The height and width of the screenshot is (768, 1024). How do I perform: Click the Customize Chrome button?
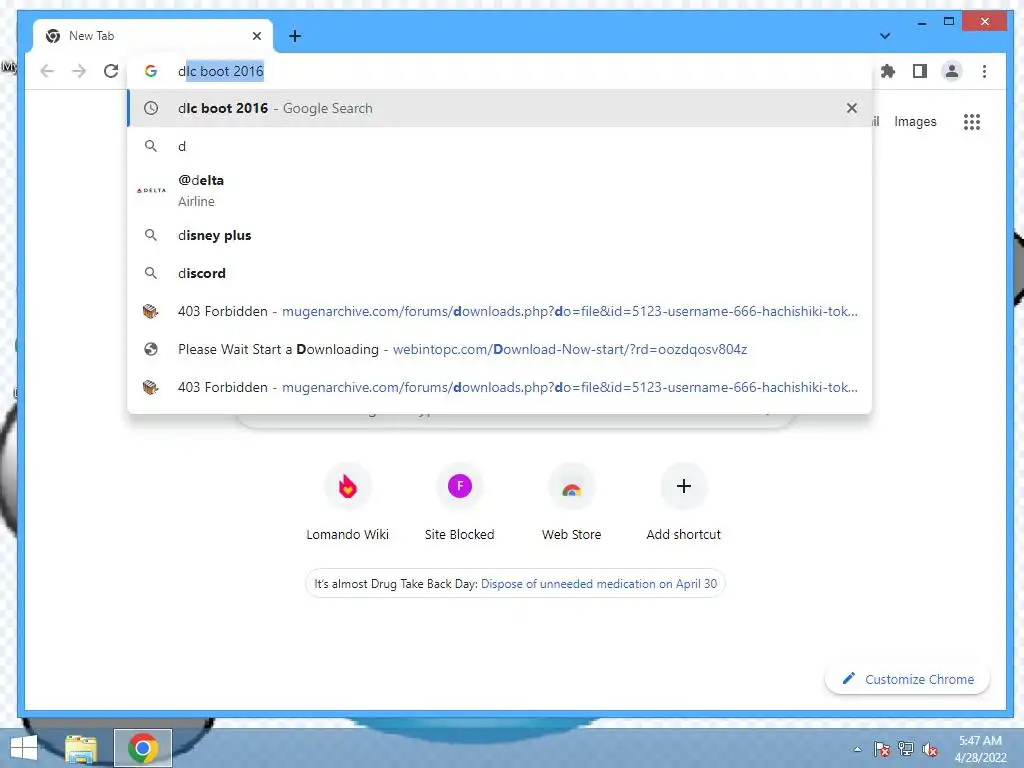point(908,679)
